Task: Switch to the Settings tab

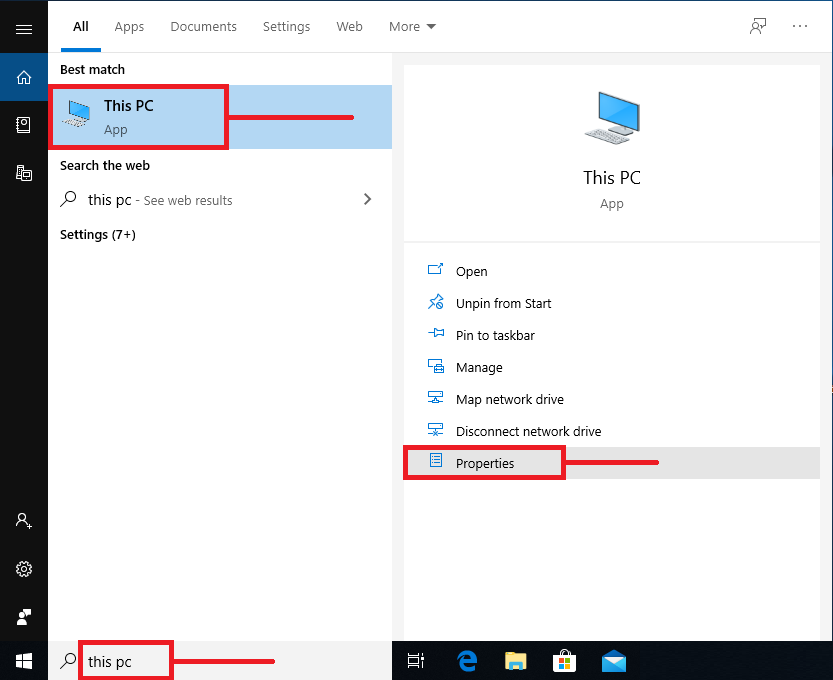Action: (x=286, y=27)
